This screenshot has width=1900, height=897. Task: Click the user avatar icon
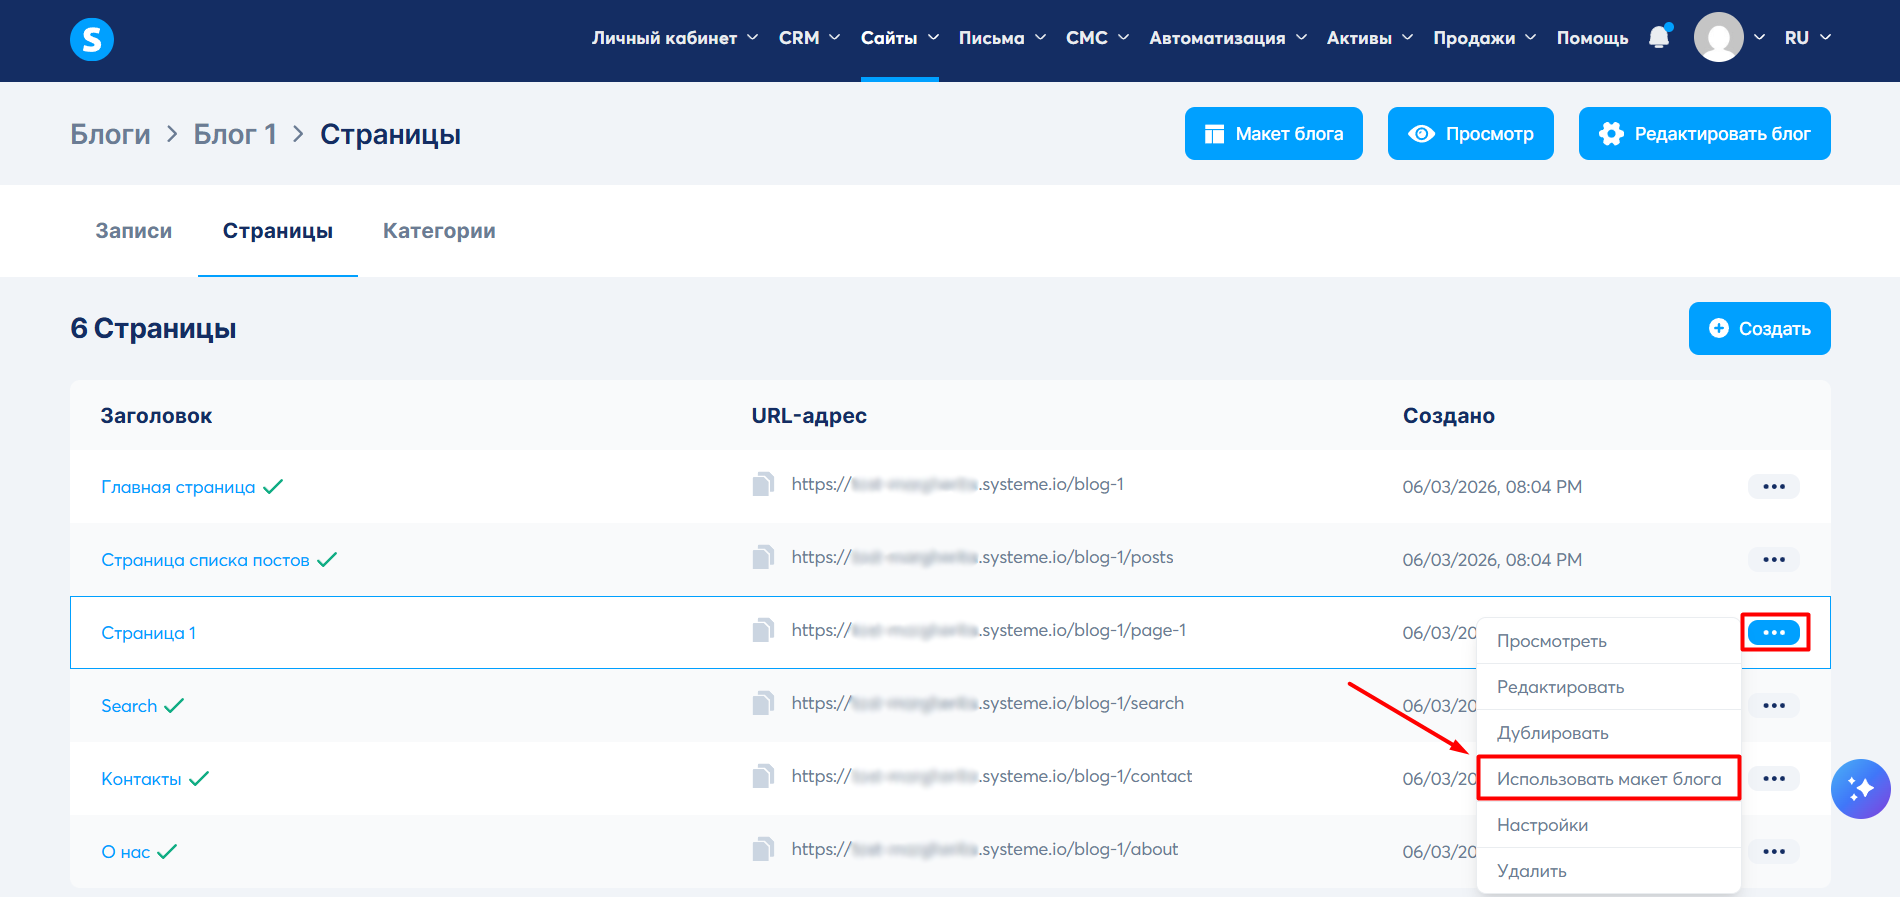1718,38
